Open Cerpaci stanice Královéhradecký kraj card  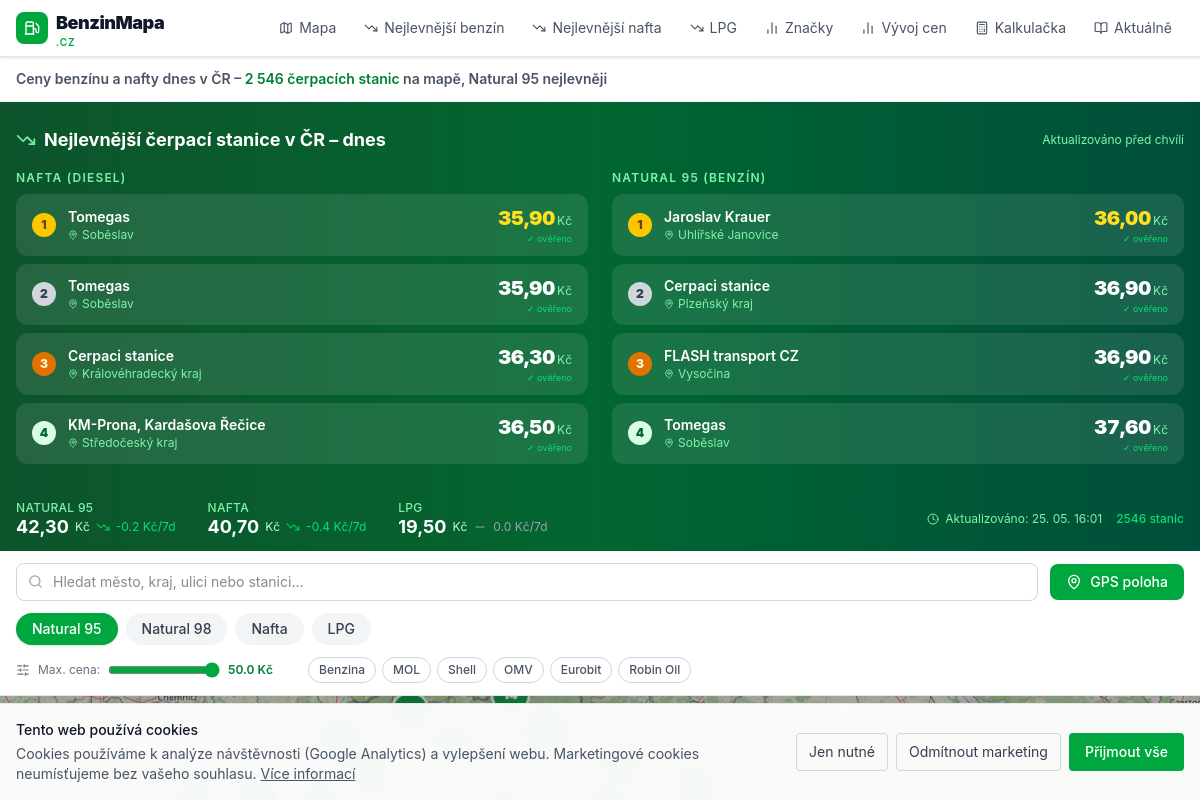click(302, 364)
